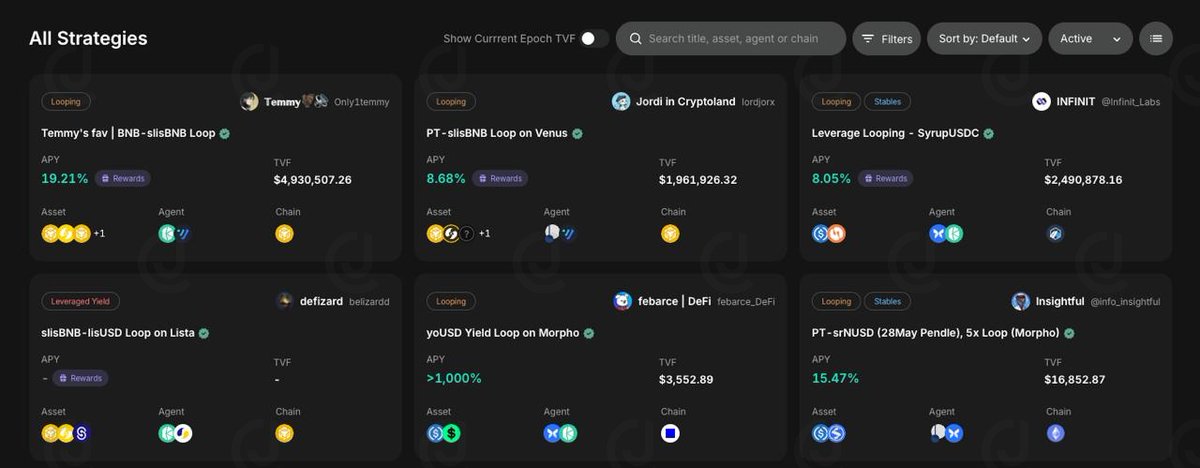Click Stables tag on PT-srNUSD card
The image size is (1200, 468).
click(x=887, y=301)
